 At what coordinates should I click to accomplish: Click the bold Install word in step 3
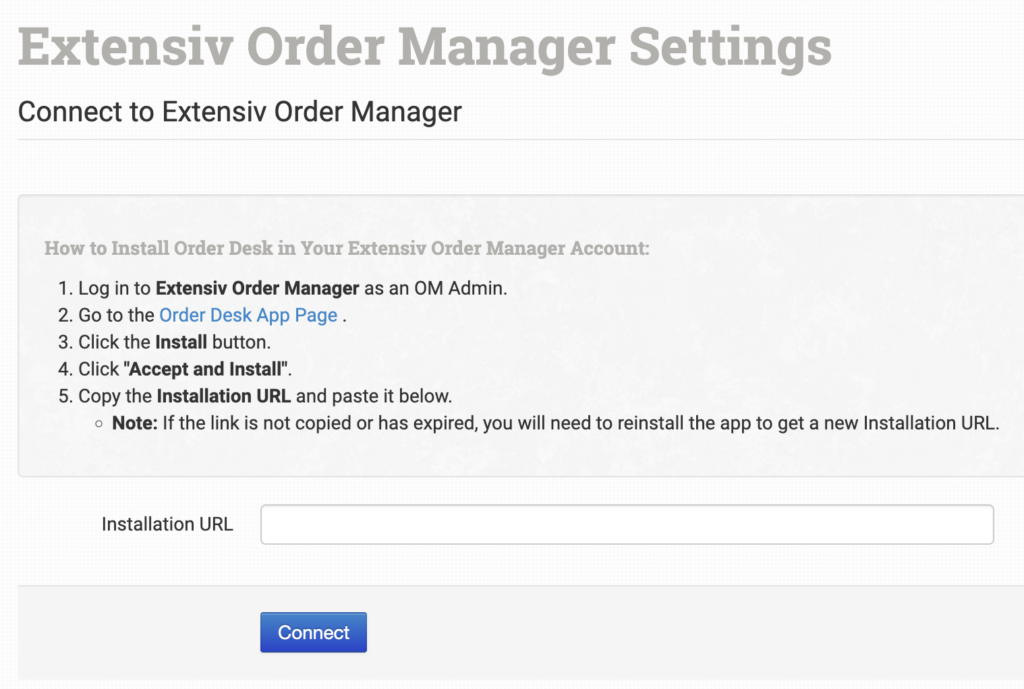(181, 342)
